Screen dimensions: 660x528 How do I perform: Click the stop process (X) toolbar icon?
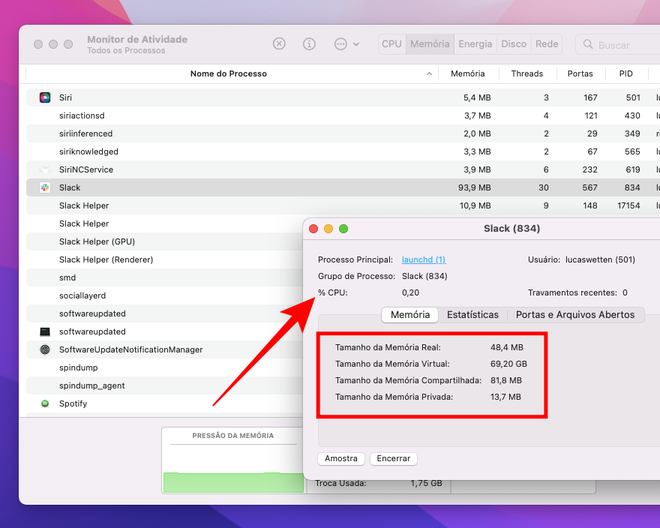pyautogui.click(x=279, y=44)
